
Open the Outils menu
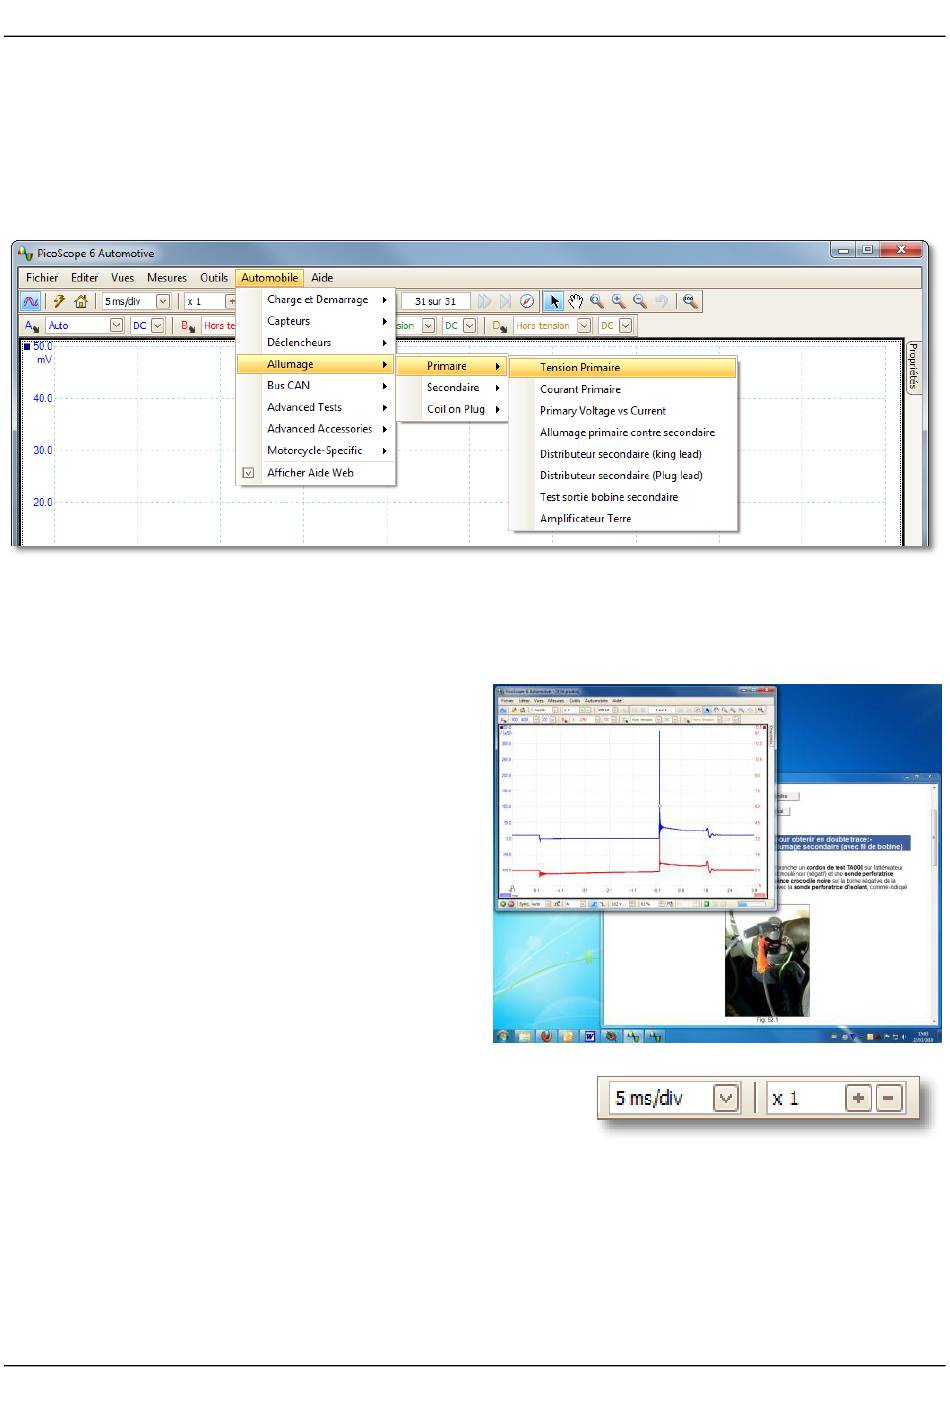click(x=214, y=278)
